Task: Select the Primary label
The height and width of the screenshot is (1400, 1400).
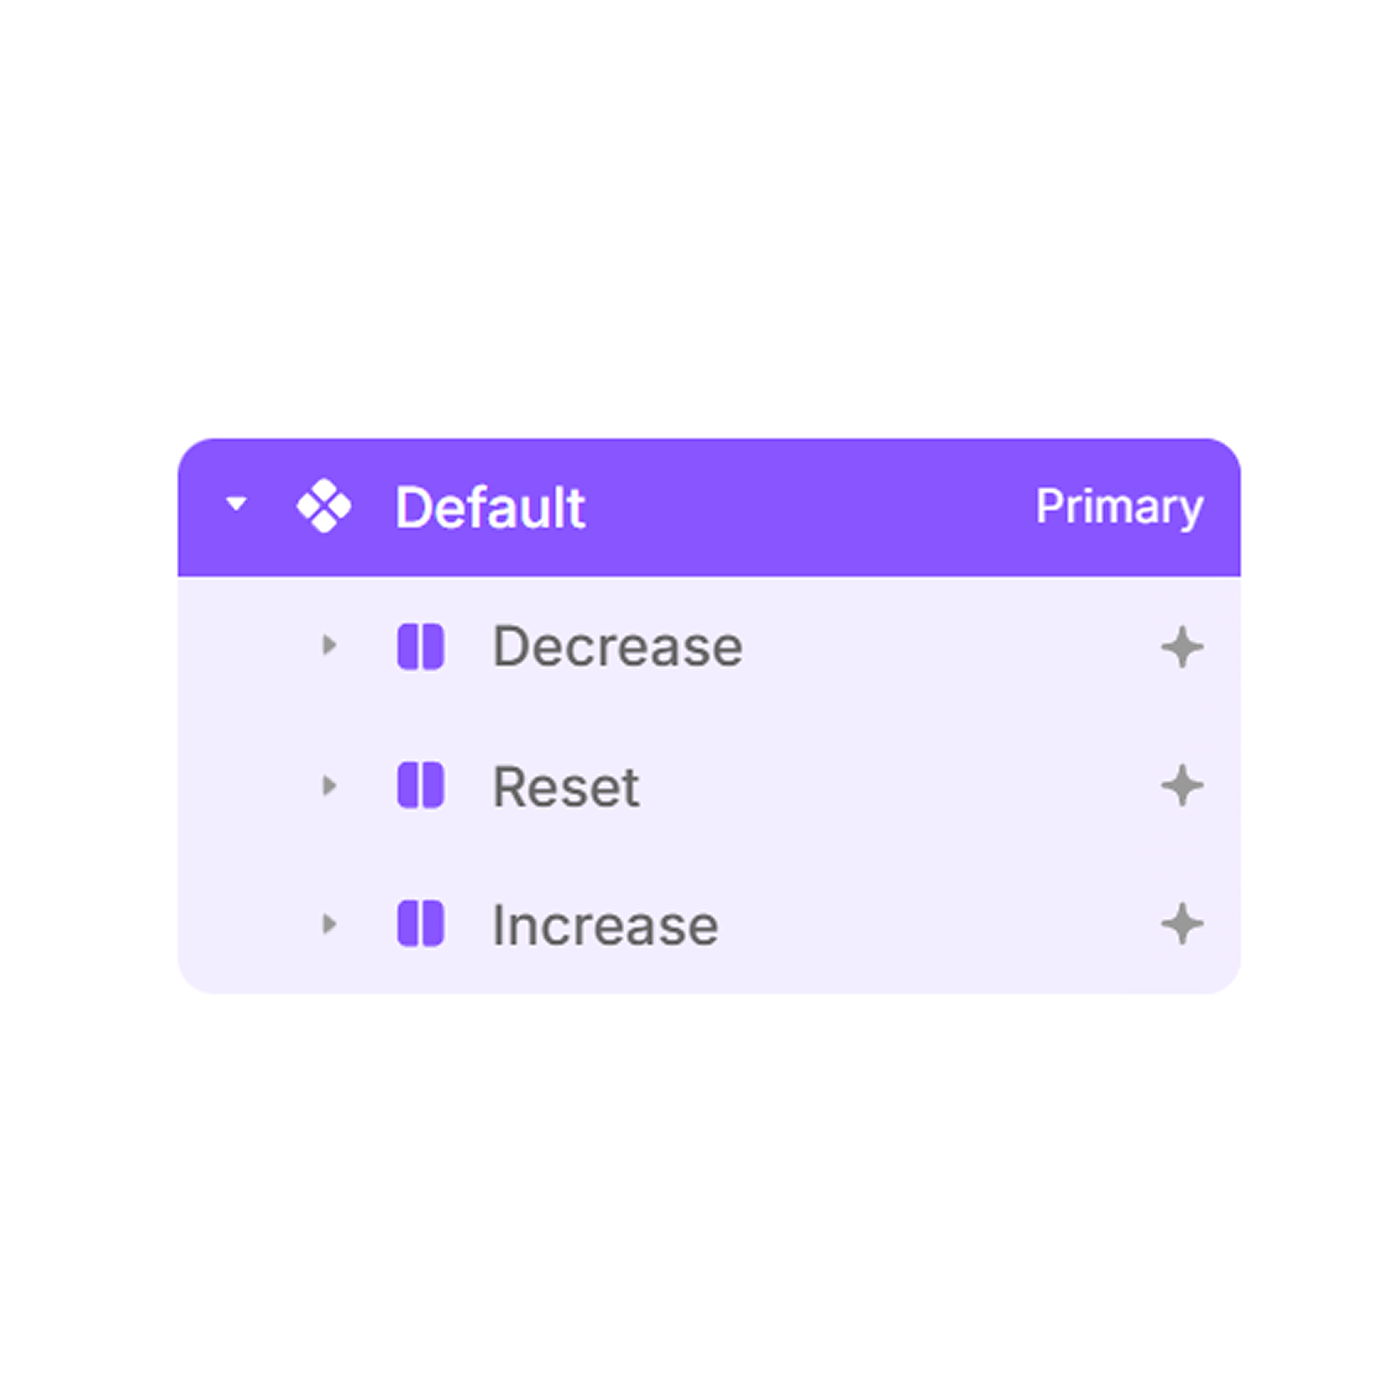Action: coord(1120,507)
